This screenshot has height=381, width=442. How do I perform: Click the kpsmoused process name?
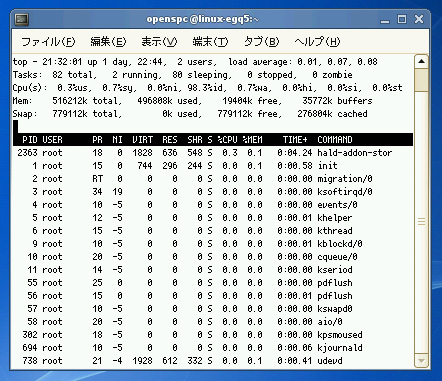340,335
